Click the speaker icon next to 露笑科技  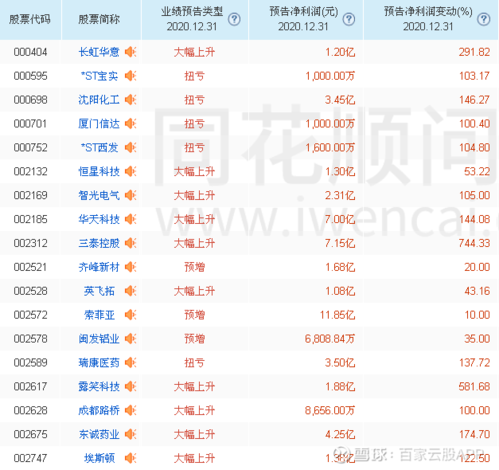click(x=130, y=386)
